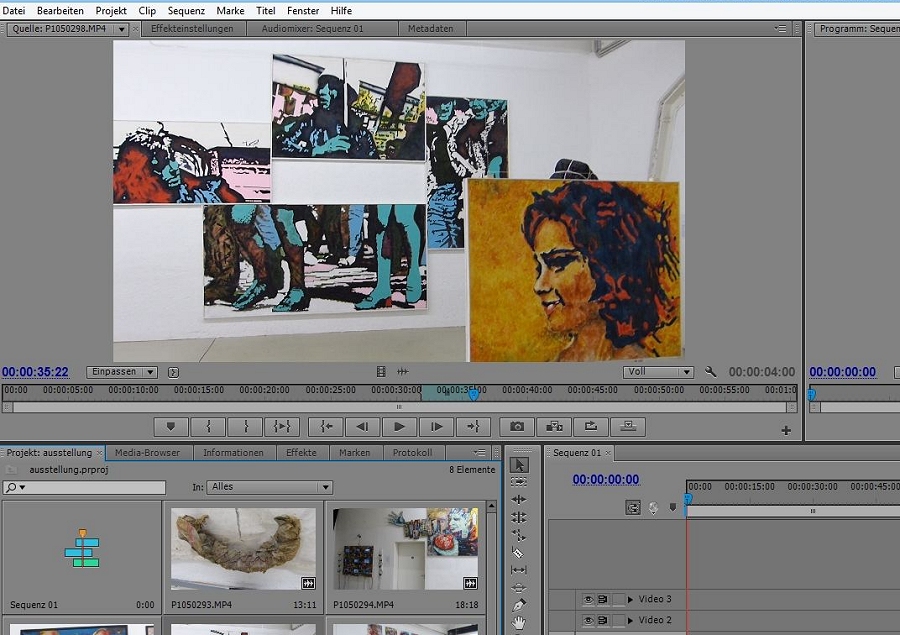This screenshot has height=635, width=900.
Task: Select the Slide tool
Action: click(x=518, y=588)
